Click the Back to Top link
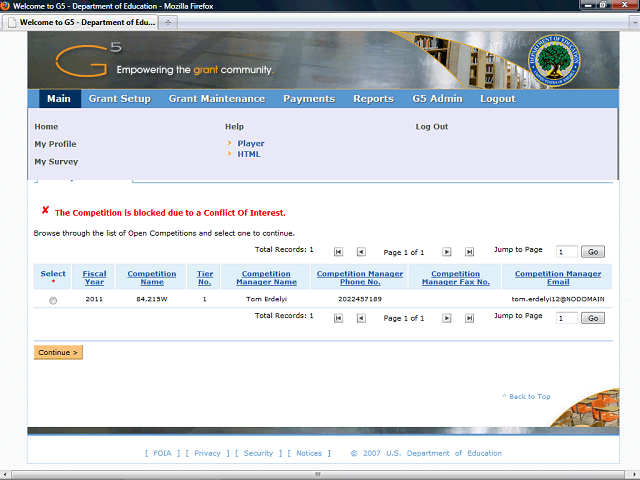 pyautogui.click(x=526, y=397)
